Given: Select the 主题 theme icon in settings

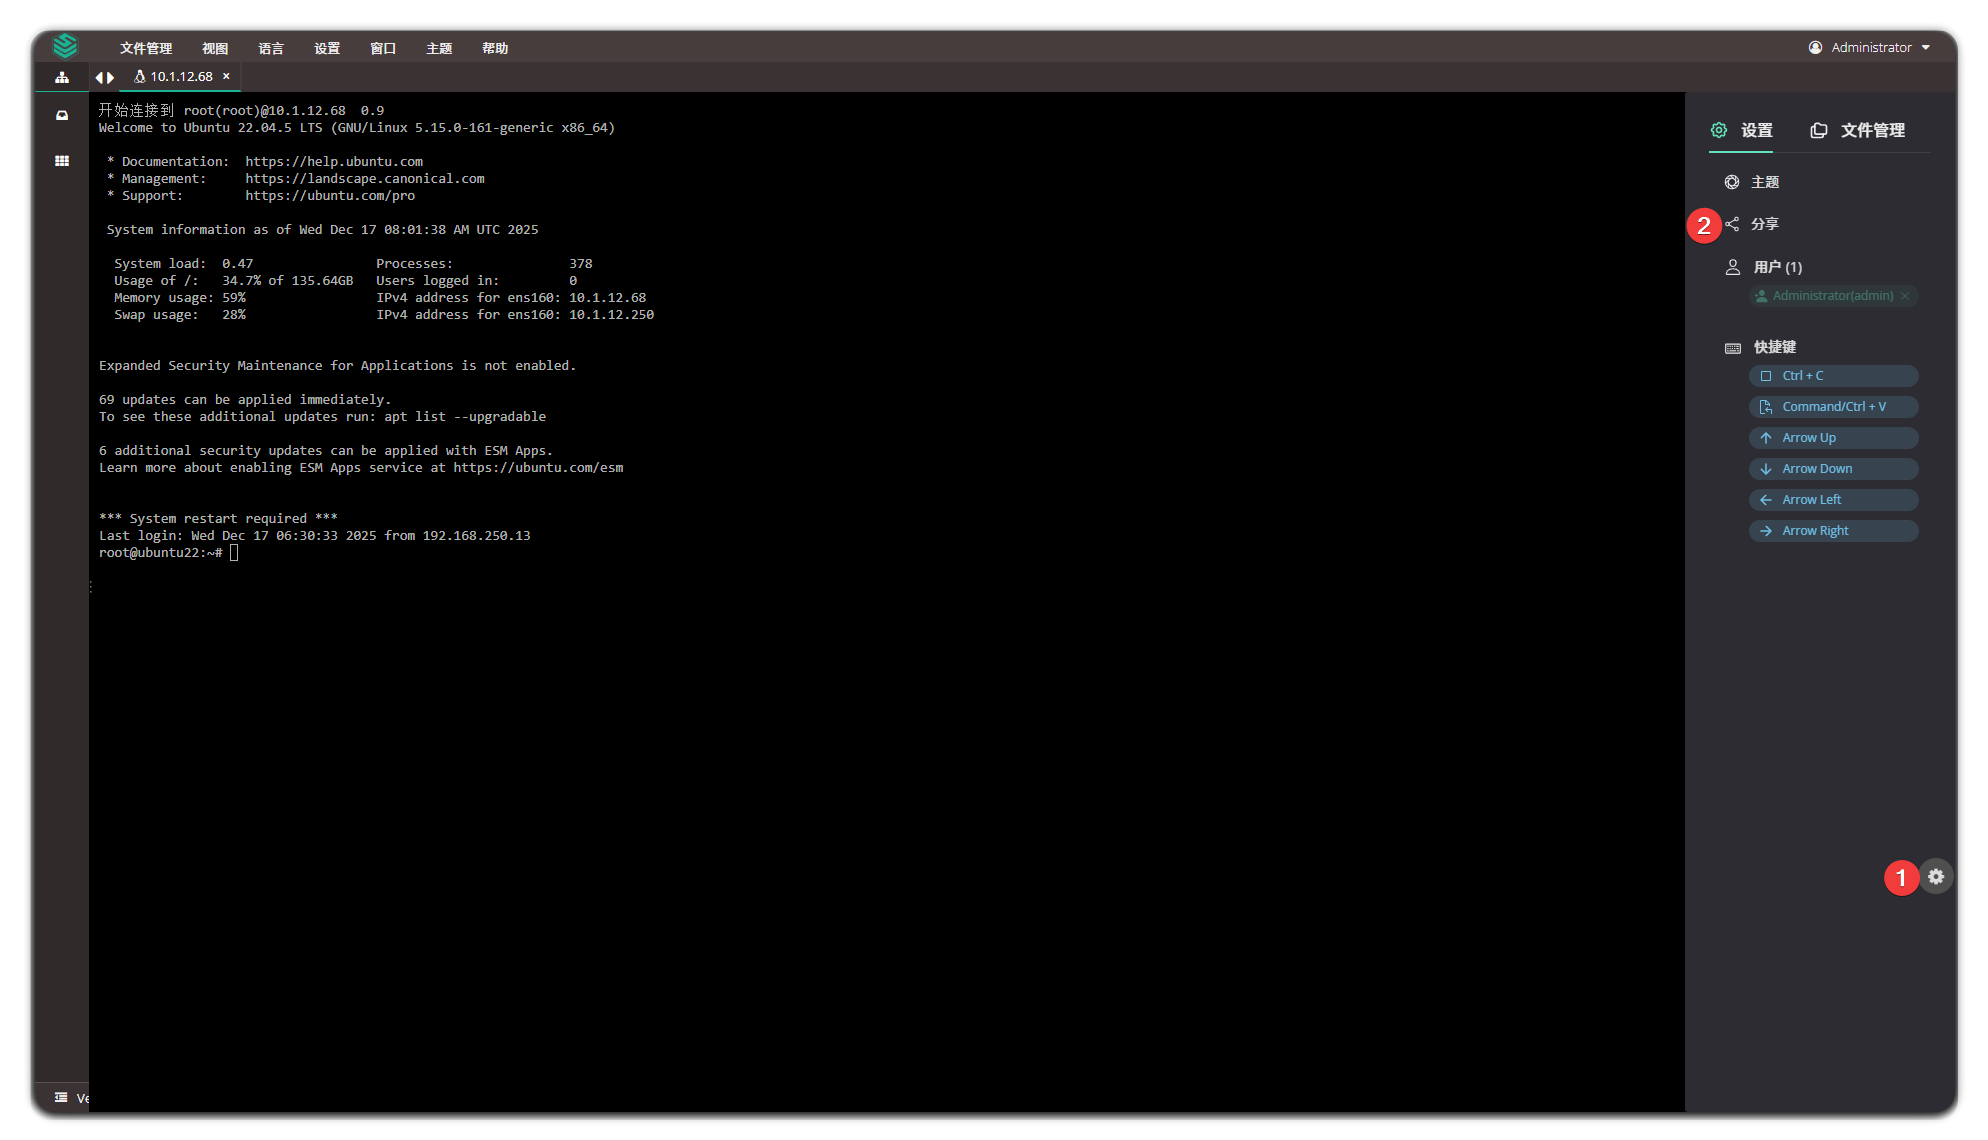Looking at the screenshot, I should 1732,182.
